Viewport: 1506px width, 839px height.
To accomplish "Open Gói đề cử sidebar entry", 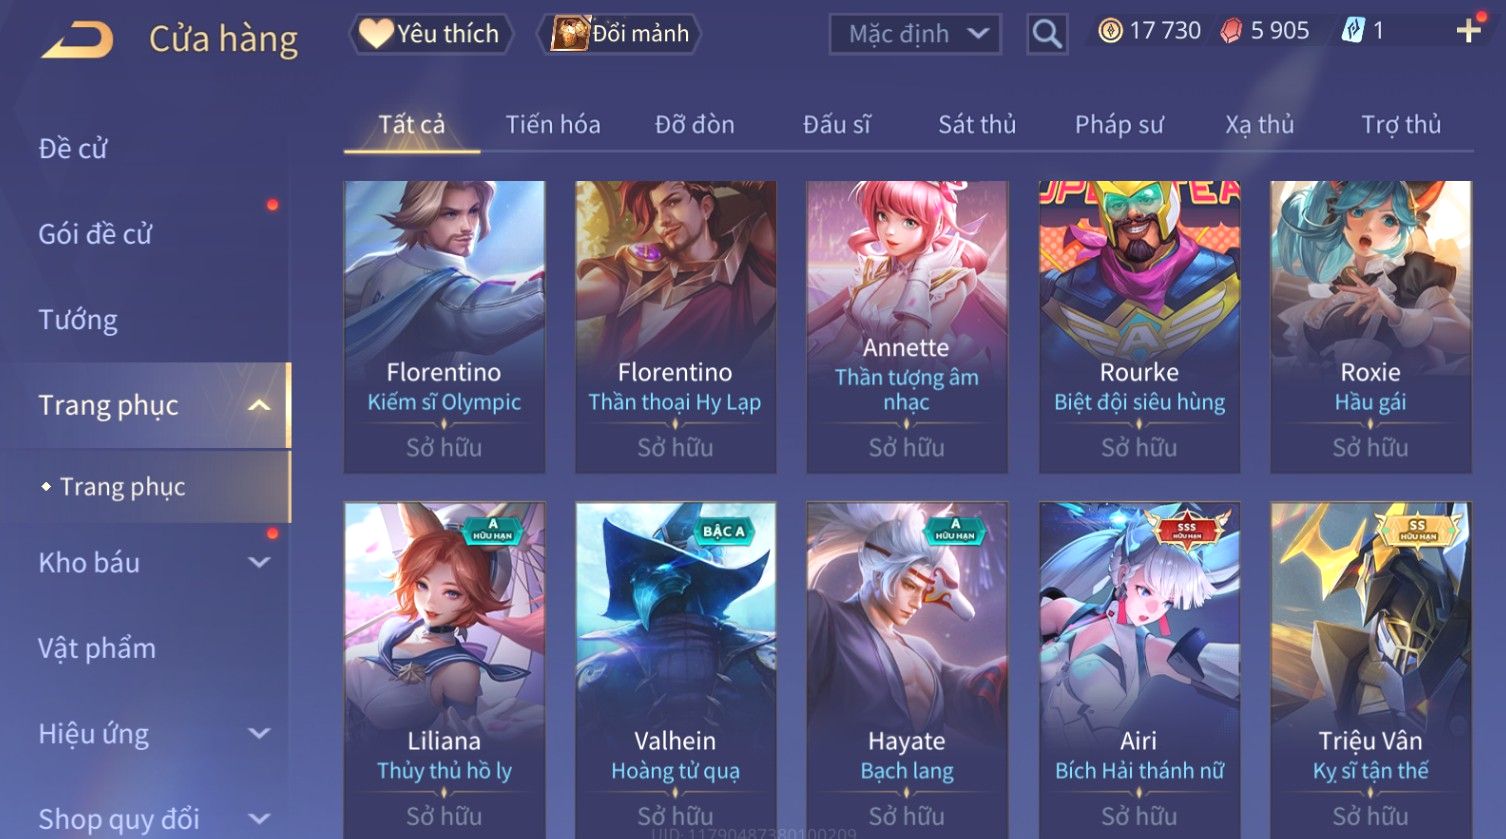I will (95, 235).
